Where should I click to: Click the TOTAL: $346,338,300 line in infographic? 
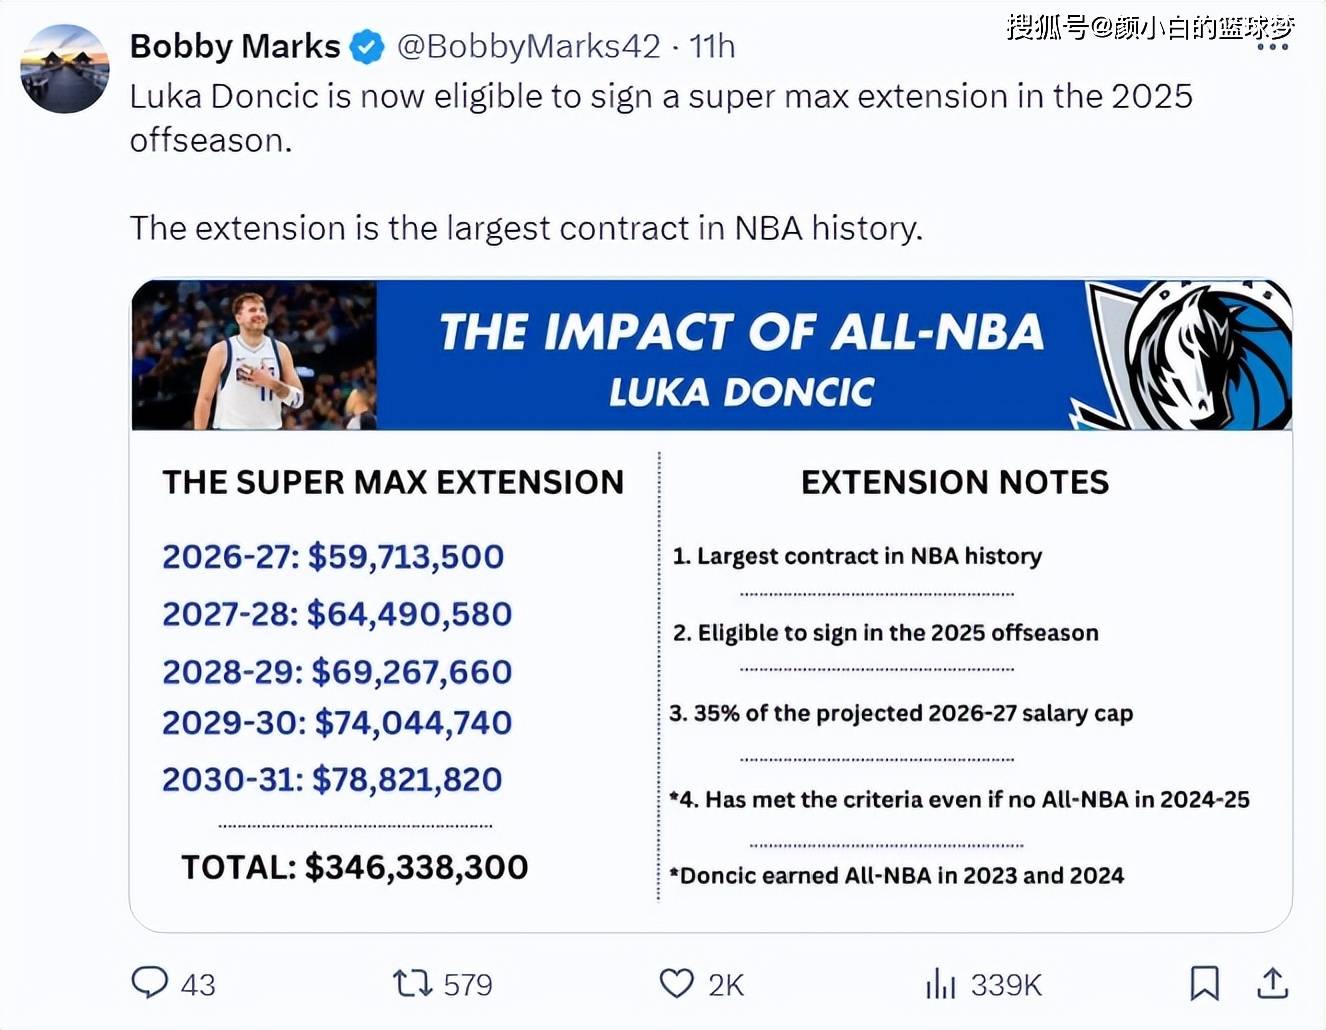tap(354, 867)
